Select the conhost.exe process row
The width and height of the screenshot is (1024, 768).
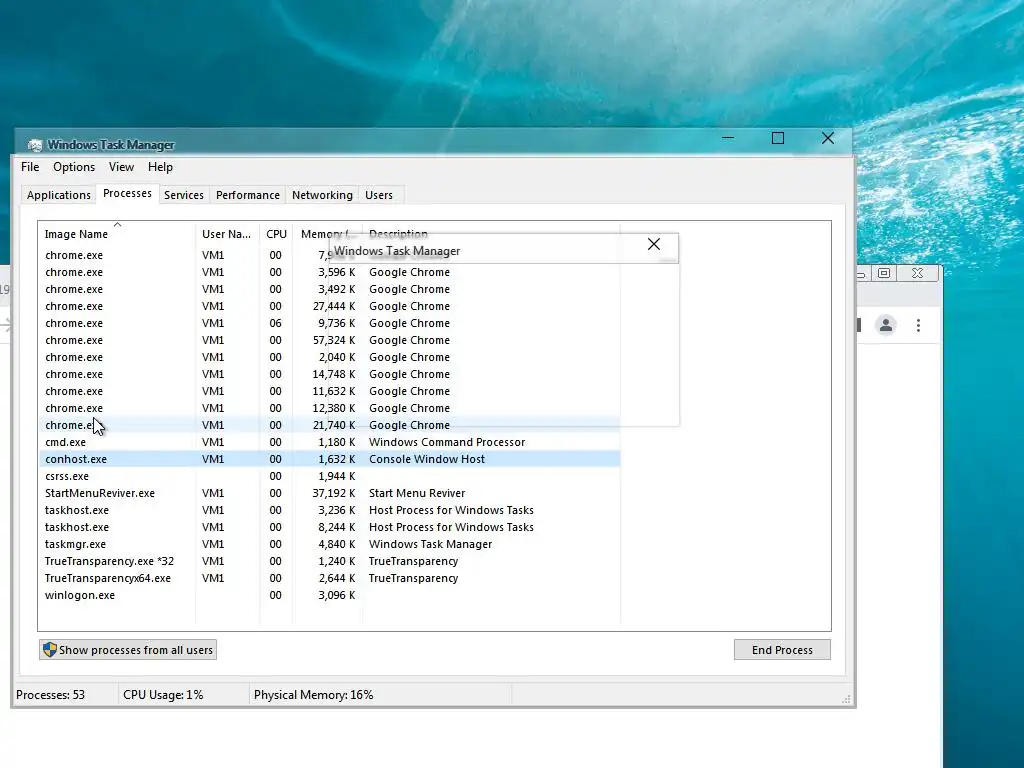tap(329, 459)
